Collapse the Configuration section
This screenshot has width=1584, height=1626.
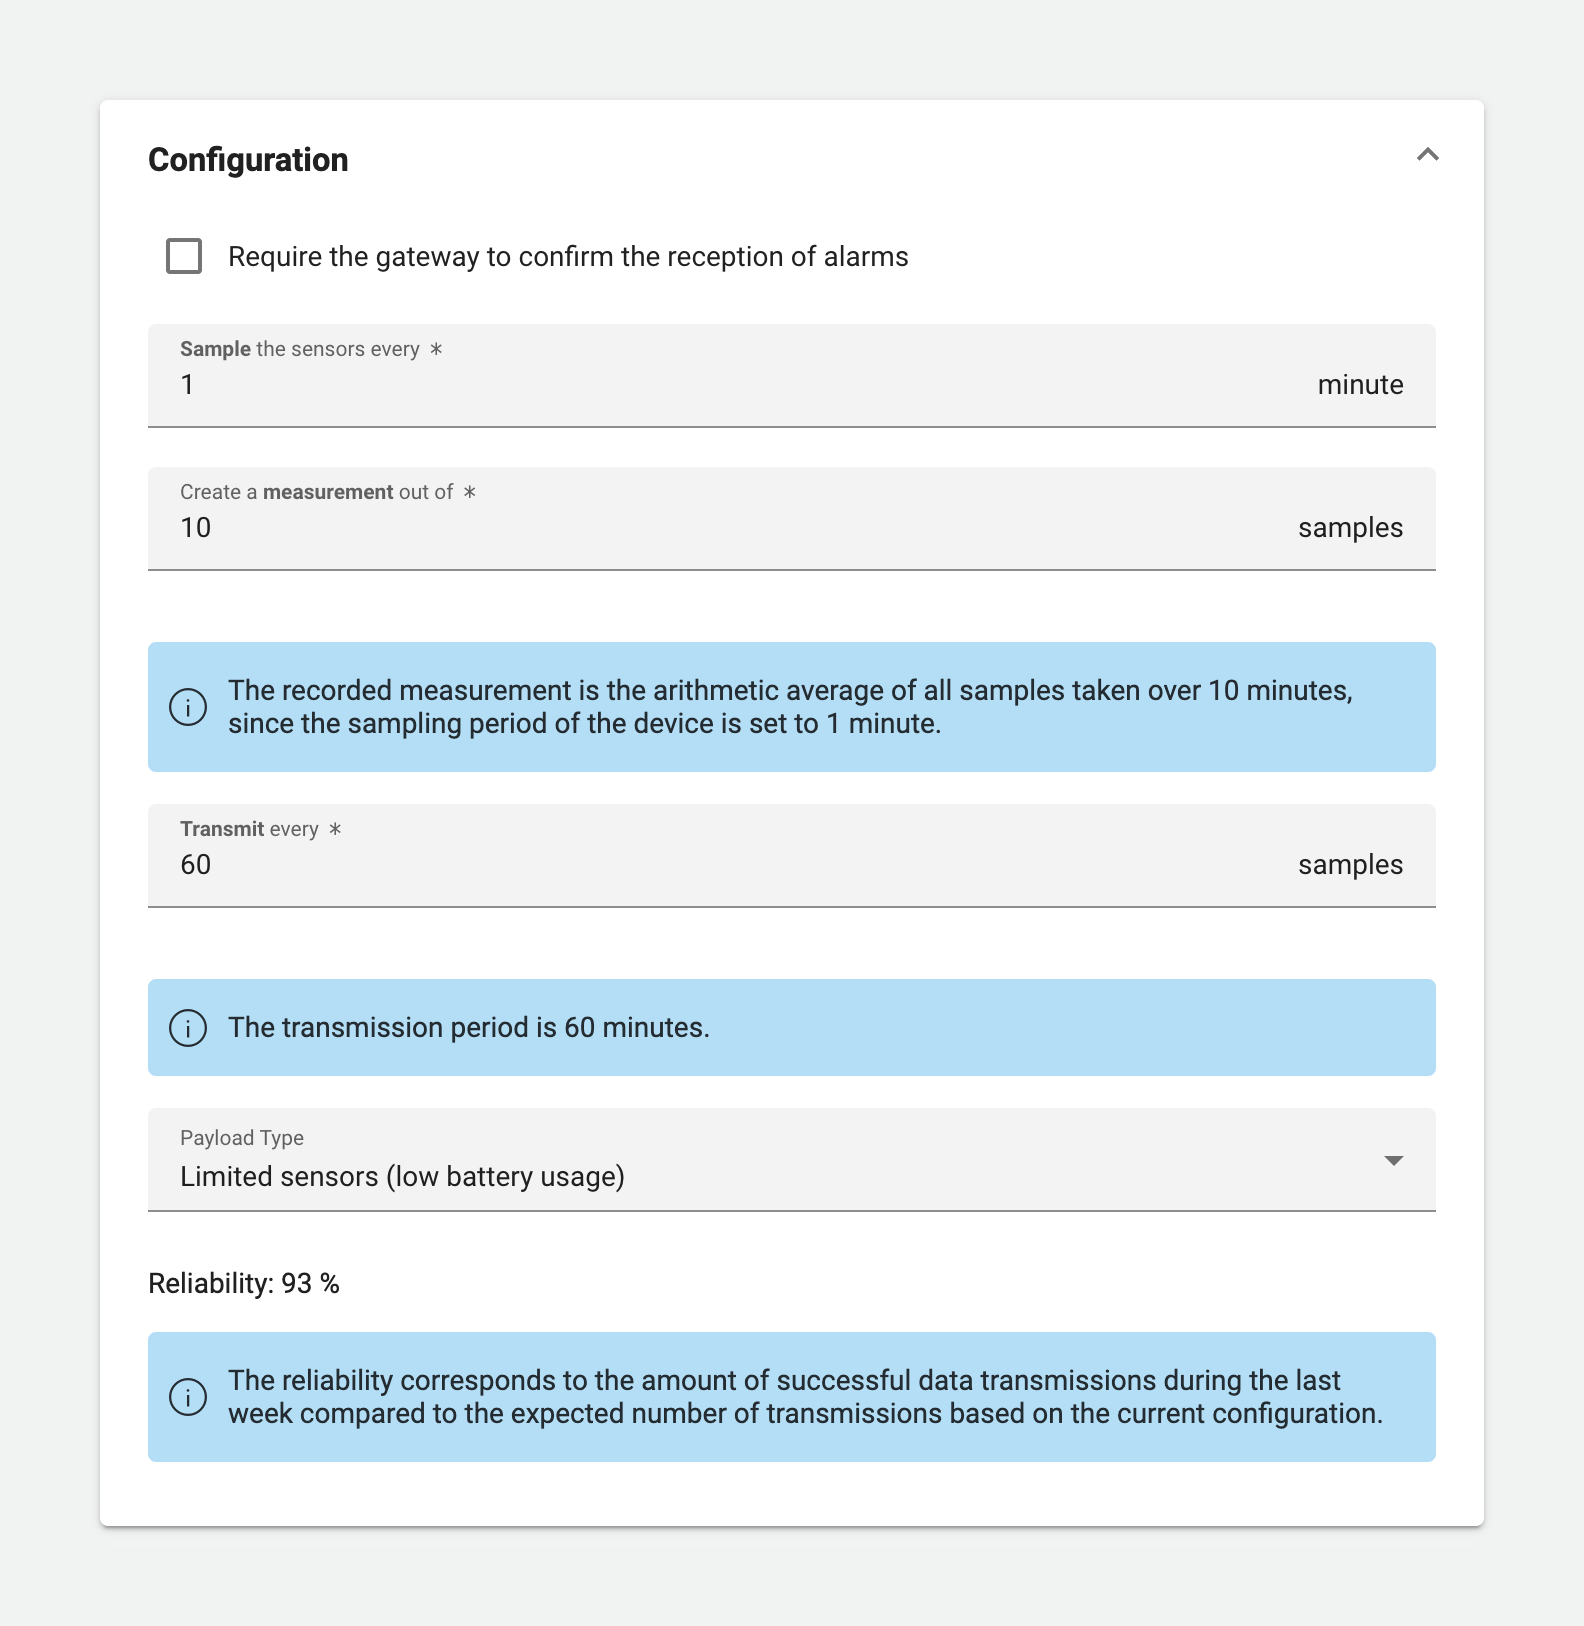(1428, 155)
